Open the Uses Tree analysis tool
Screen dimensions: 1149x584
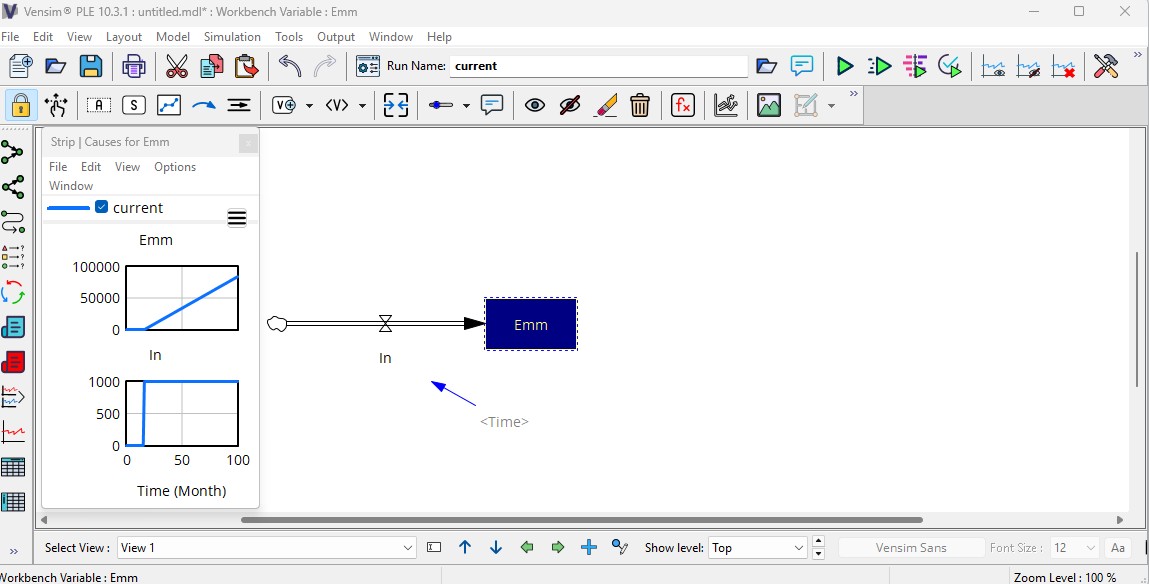tap(12, 187)
